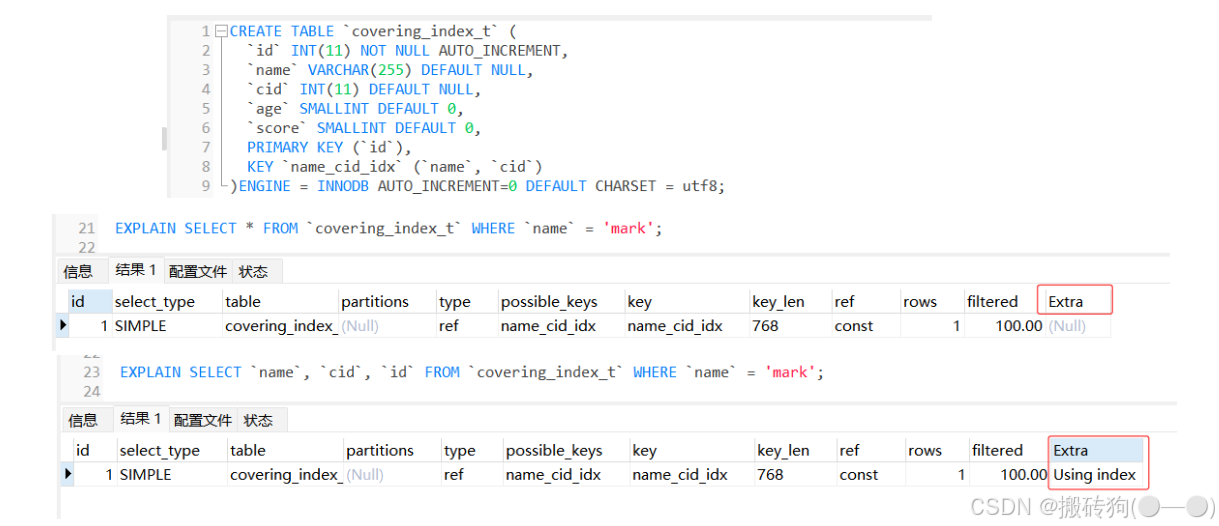Select the SIMPLE cell in the SELECT * result grid
Image resolution: width=1219 pixels, height=526 pixels.
pyautogui.click(x=166, y=325)
